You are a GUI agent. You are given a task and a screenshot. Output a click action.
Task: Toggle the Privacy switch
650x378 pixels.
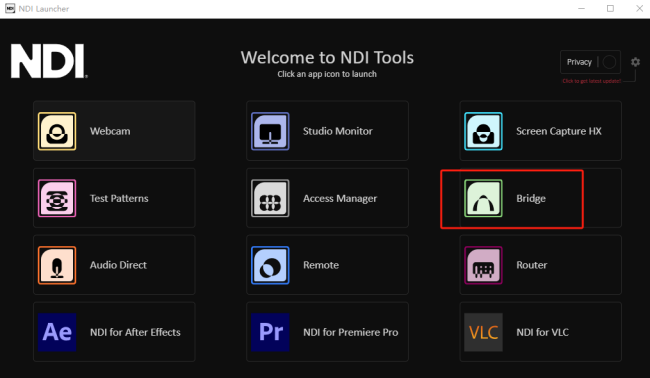point(609,62)
